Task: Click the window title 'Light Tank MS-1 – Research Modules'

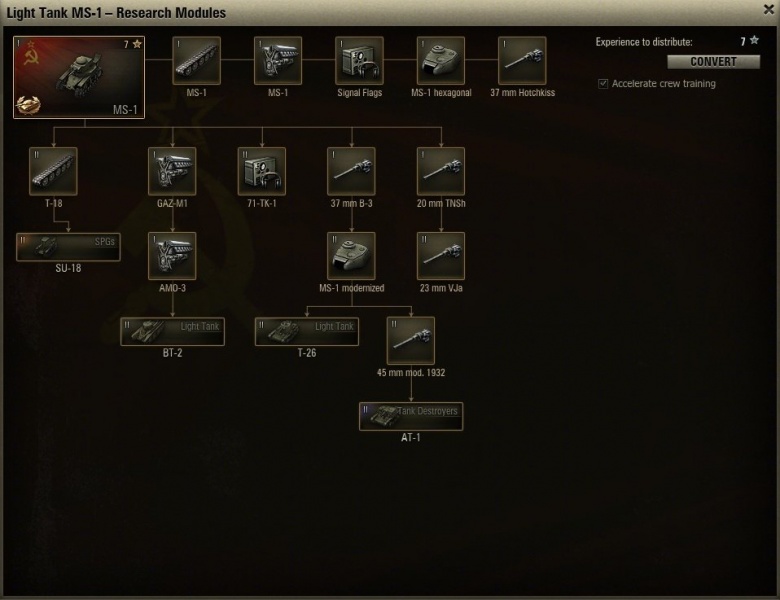Action: (x=116, y=12)
